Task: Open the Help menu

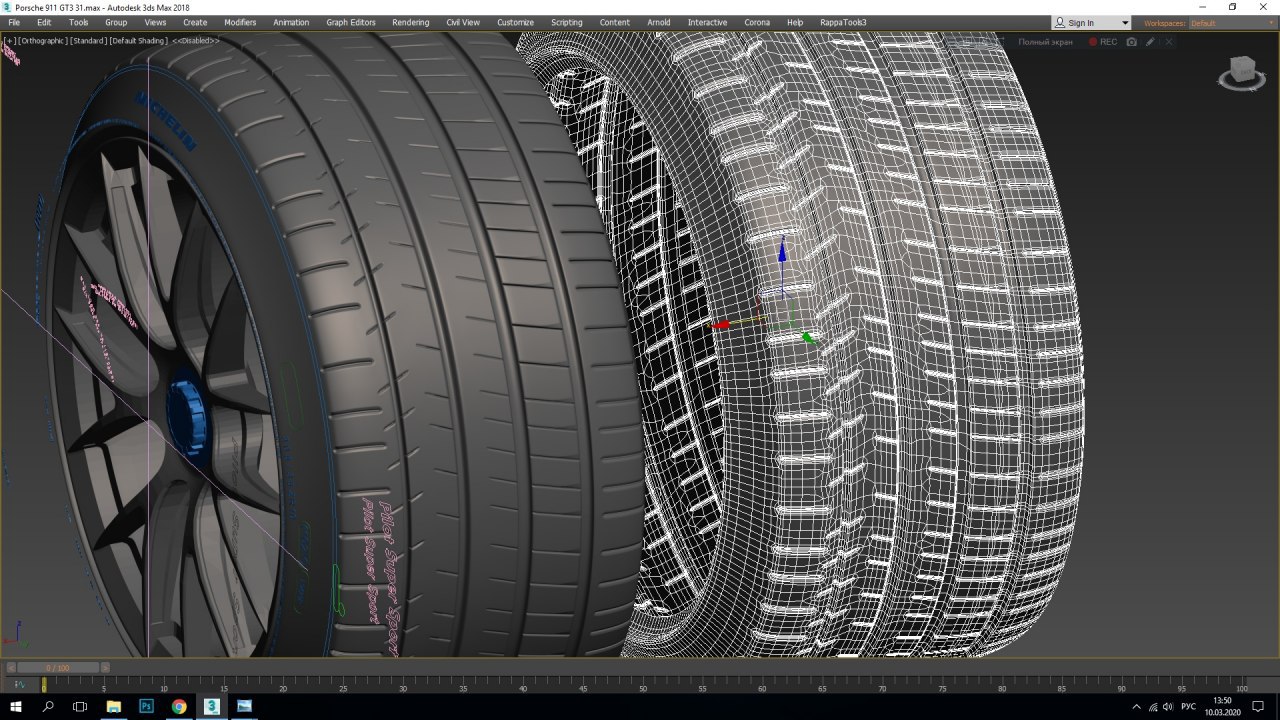Action: point(795,22)
